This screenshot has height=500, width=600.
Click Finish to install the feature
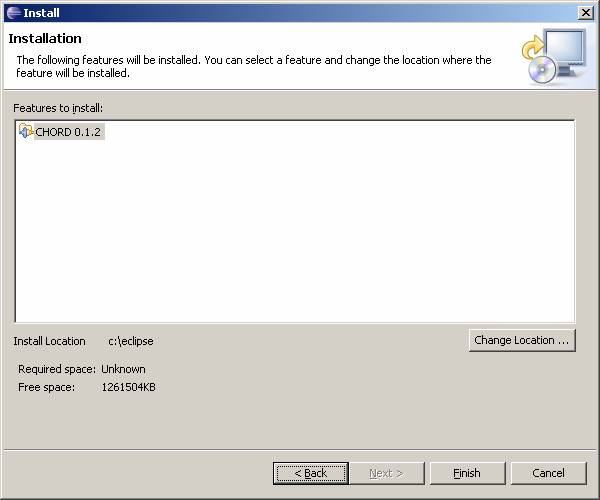[x=467, y=473]
